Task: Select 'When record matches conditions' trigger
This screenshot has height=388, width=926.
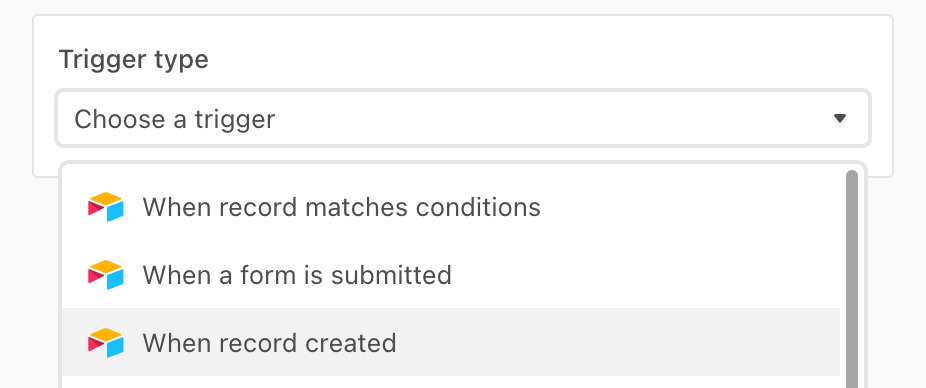Action: click(451, 207)
